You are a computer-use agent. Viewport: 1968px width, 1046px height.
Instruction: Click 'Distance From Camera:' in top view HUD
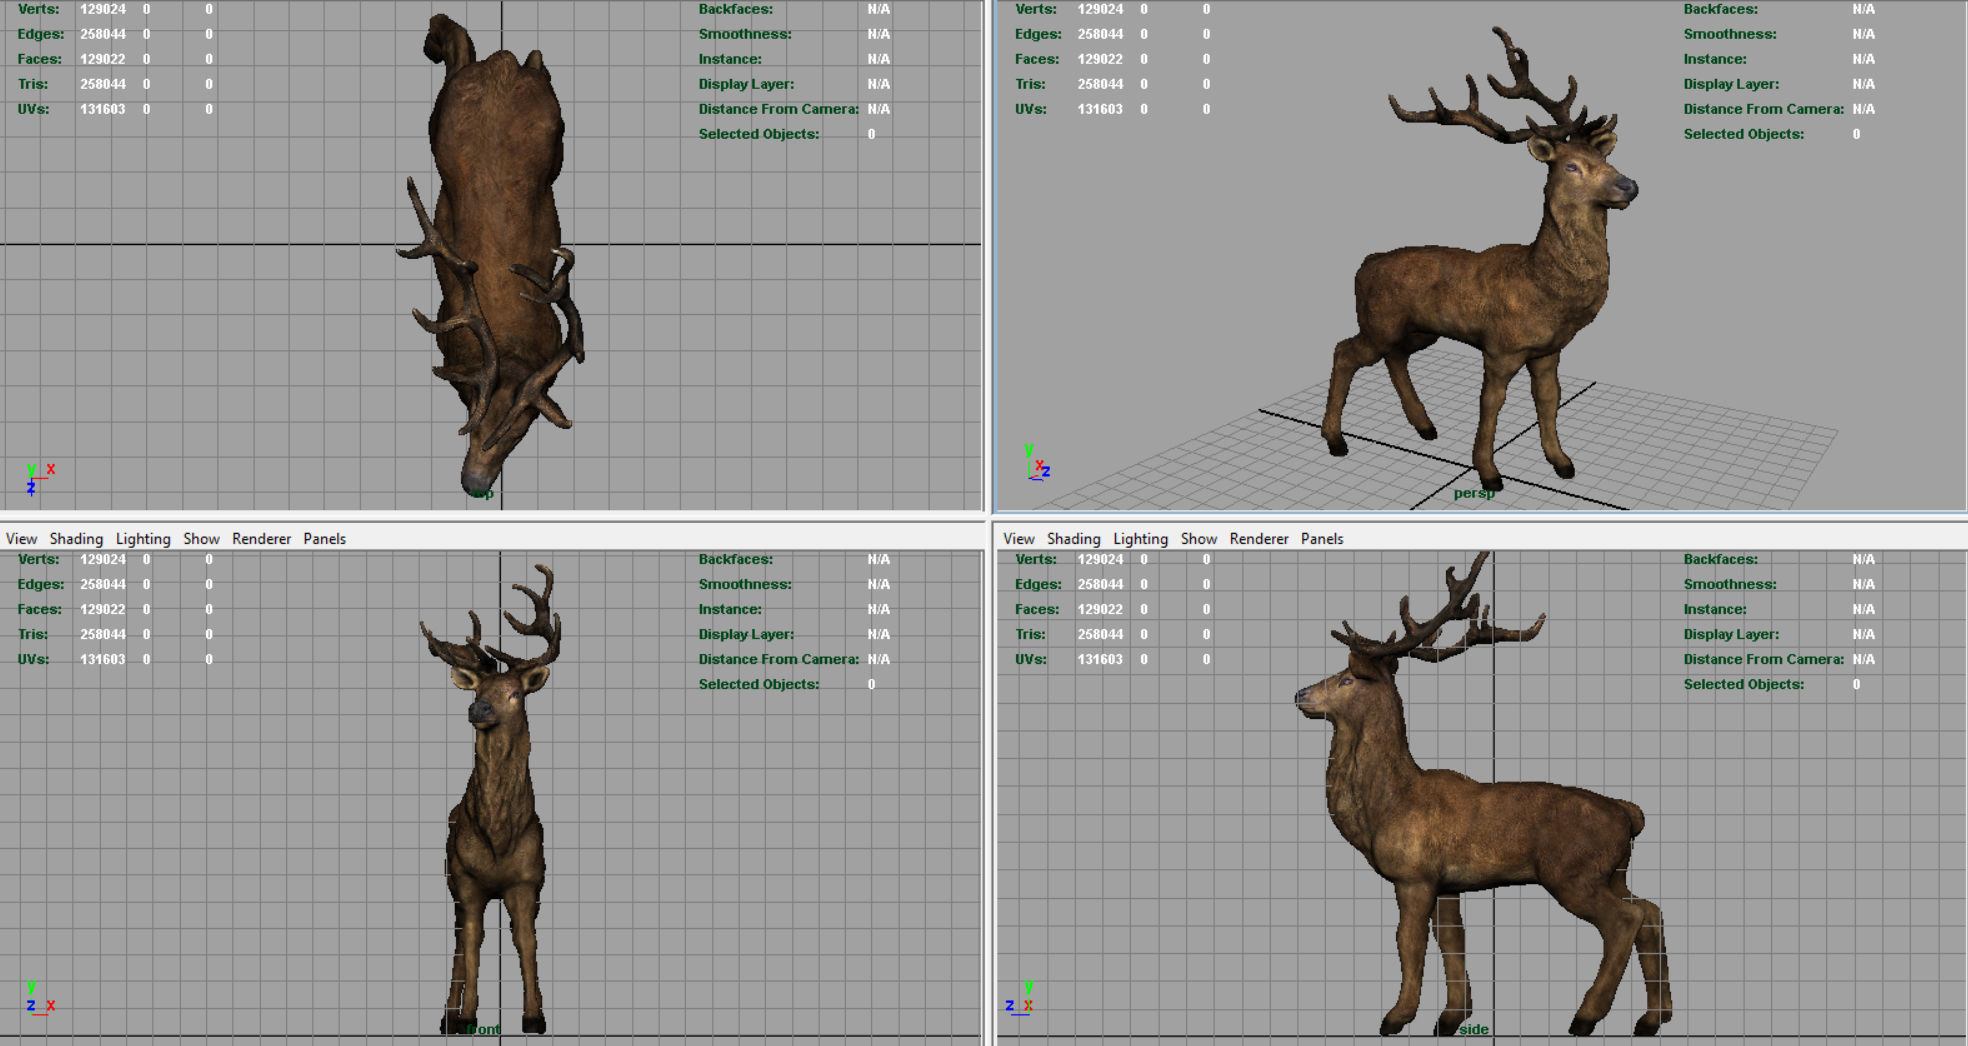778,109
